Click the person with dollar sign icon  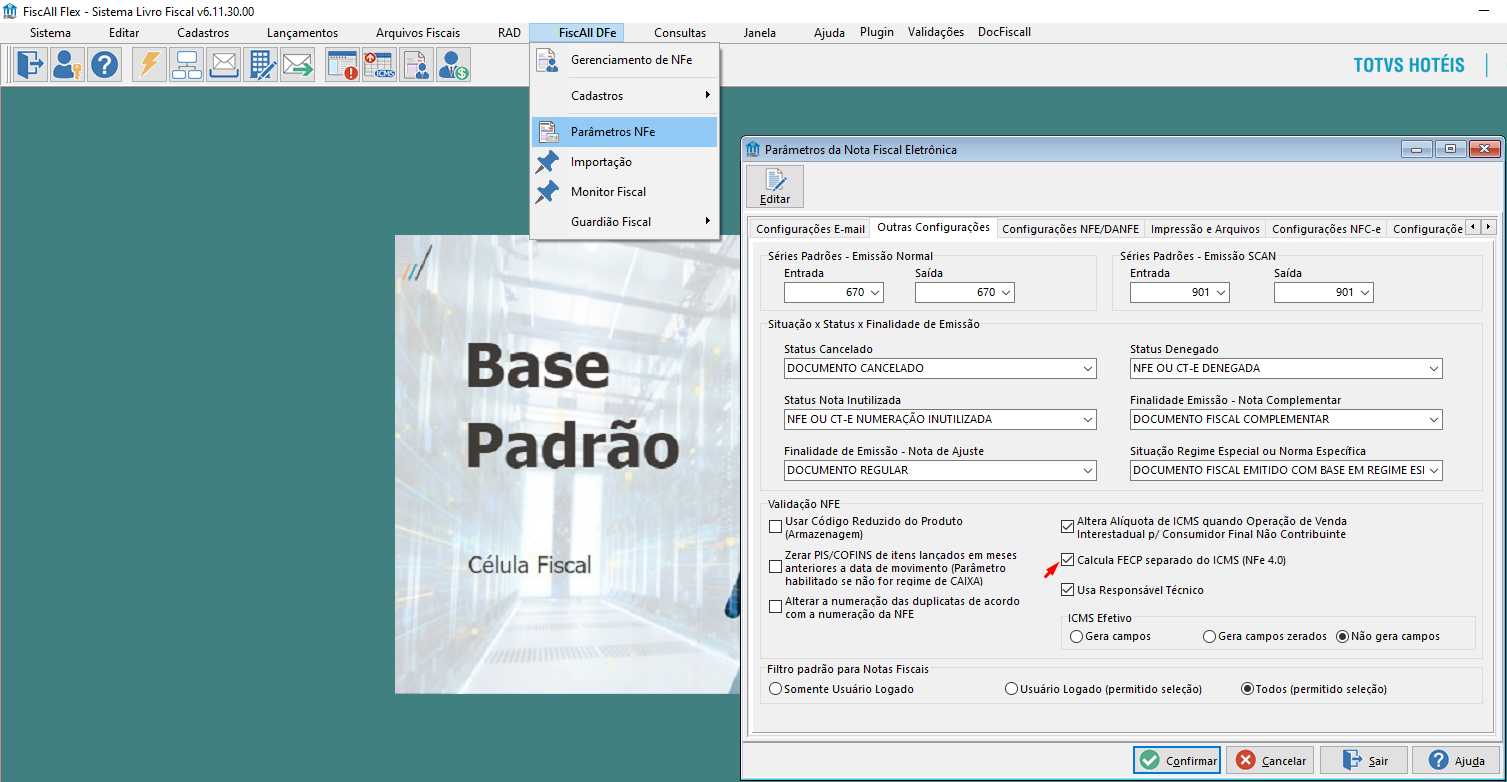point(453,65)
